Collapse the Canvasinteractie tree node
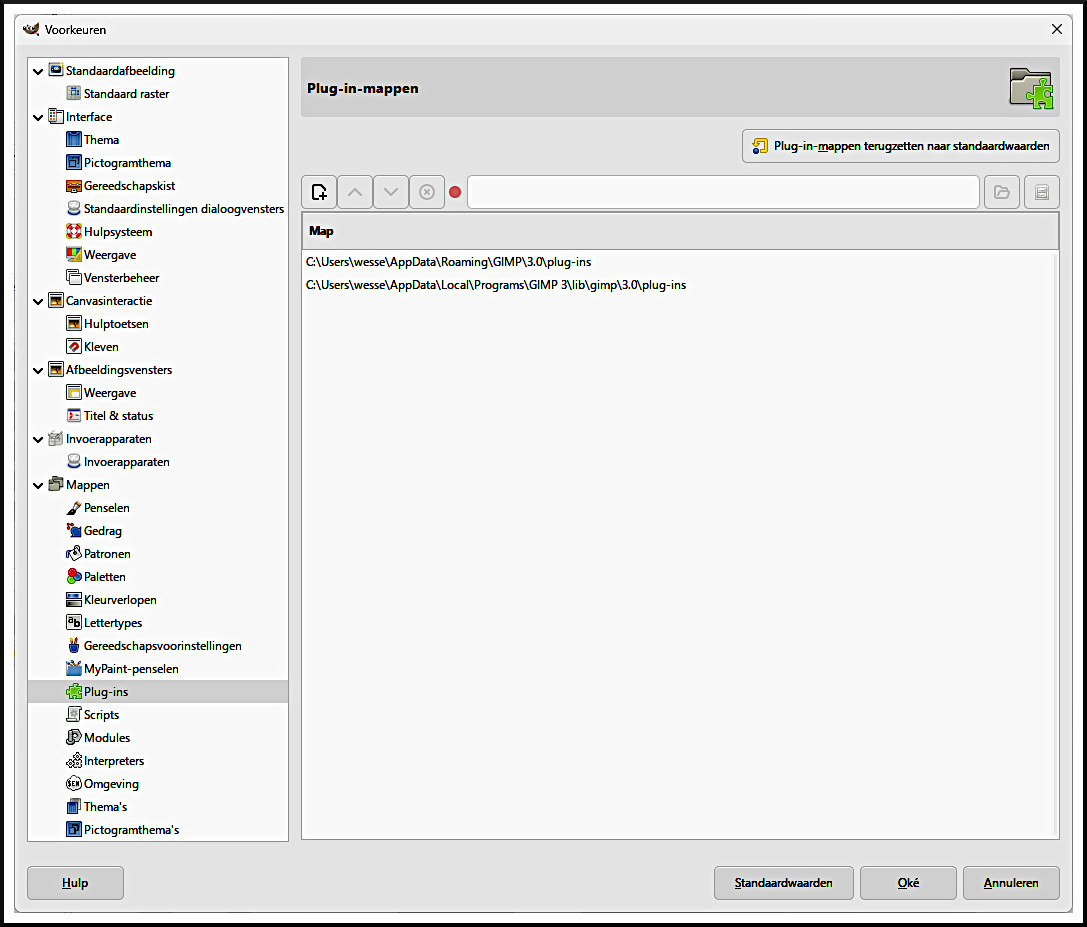This screenshot has width=1087, height=927. click(x=38, y=302)
